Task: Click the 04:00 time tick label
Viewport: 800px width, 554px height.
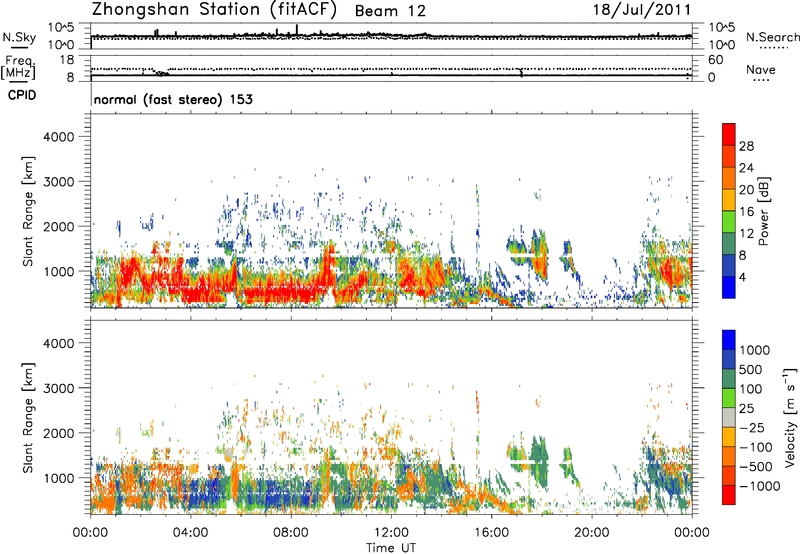Action: (190, 533)
